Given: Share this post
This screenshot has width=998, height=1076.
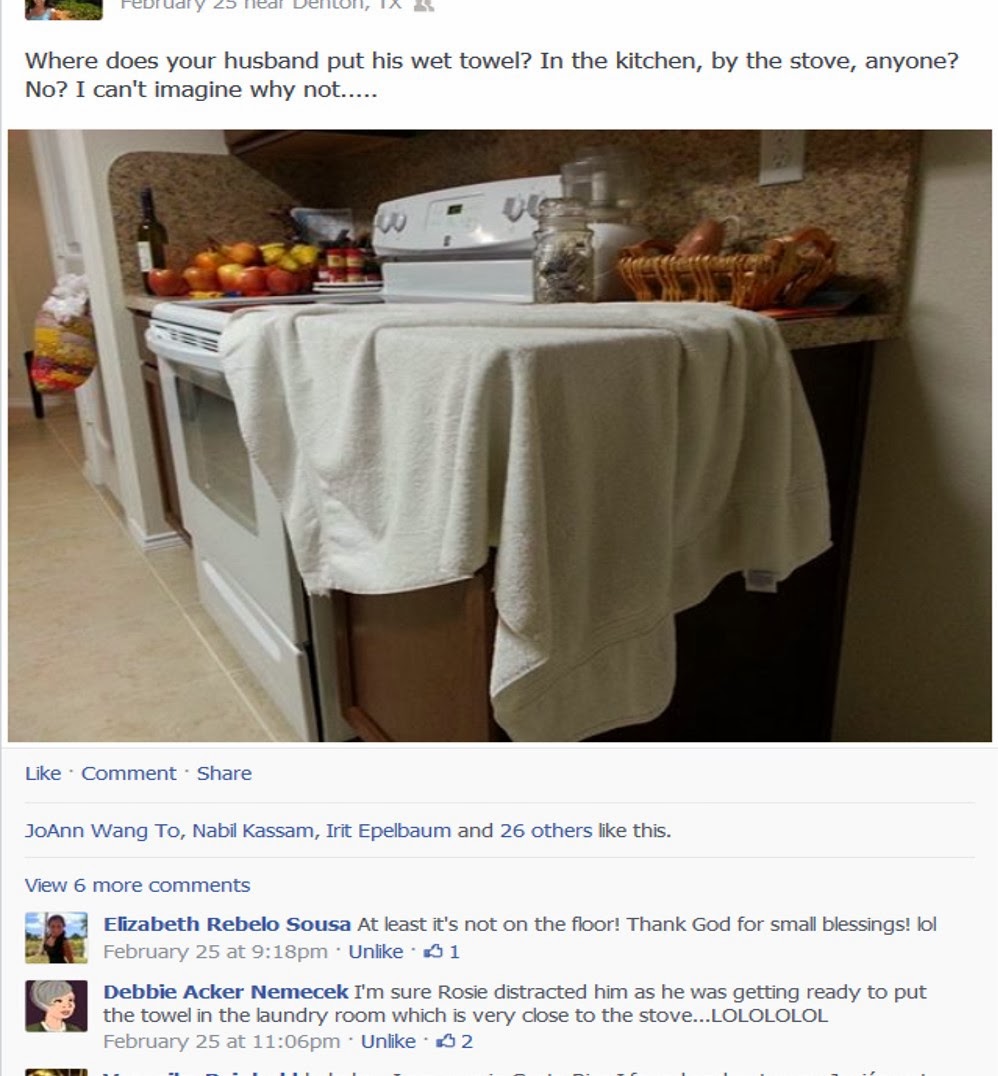Looking at the screenshot, I should pyautogui.click(x=224, y=773).
